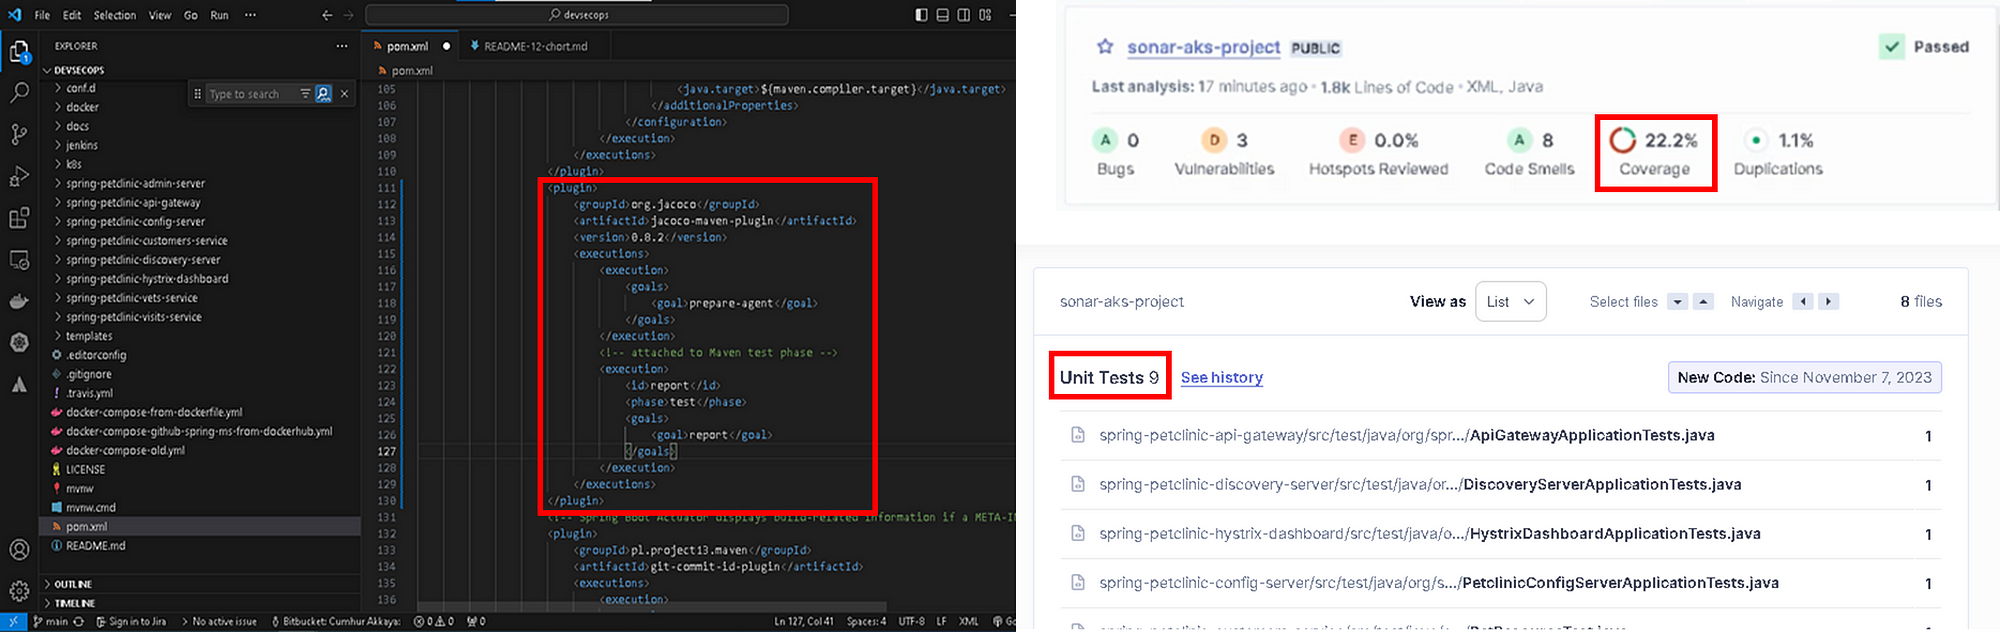
Task: Open the View as List dropdown
Action: point(1511,302)
